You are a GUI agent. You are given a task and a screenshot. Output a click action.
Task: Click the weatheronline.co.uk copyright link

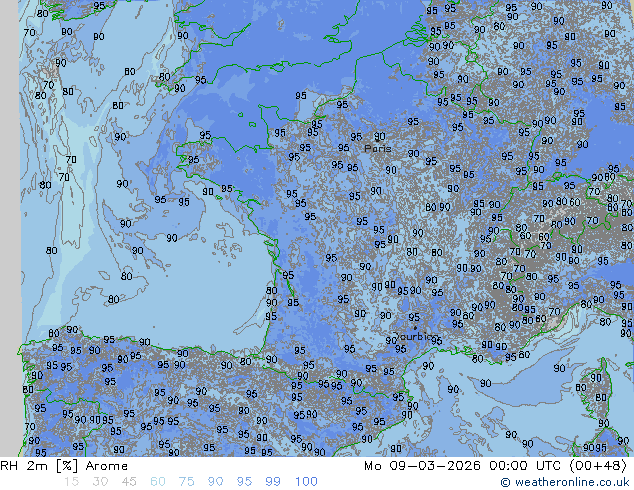pyautogui.click(x=564, y=482)
